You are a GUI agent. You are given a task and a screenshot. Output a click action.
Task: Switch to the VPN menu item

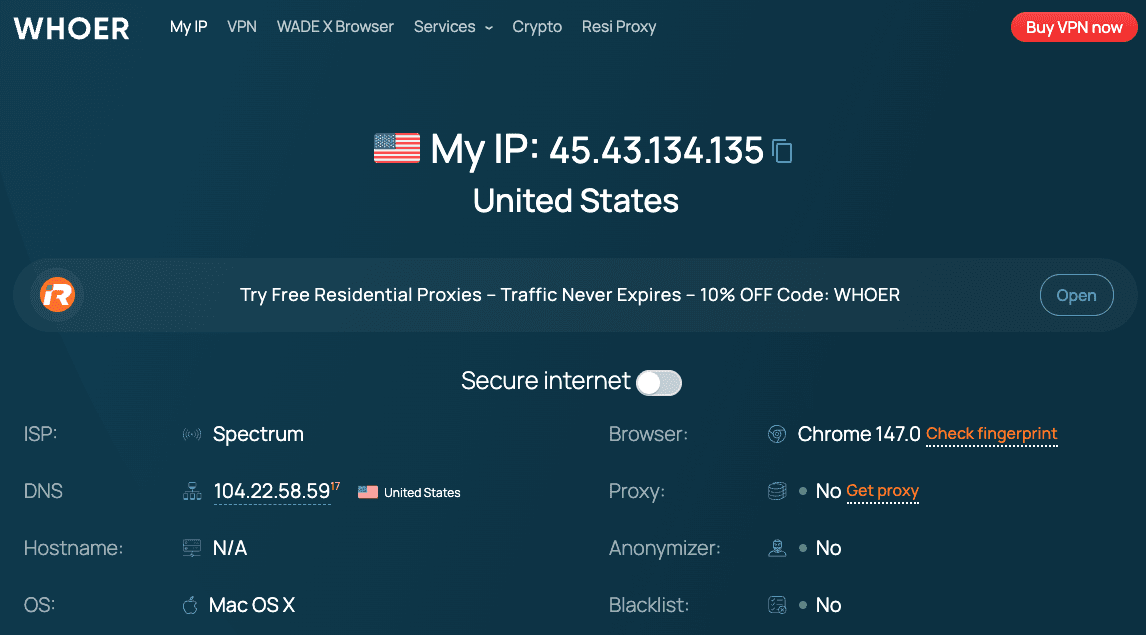241,27
